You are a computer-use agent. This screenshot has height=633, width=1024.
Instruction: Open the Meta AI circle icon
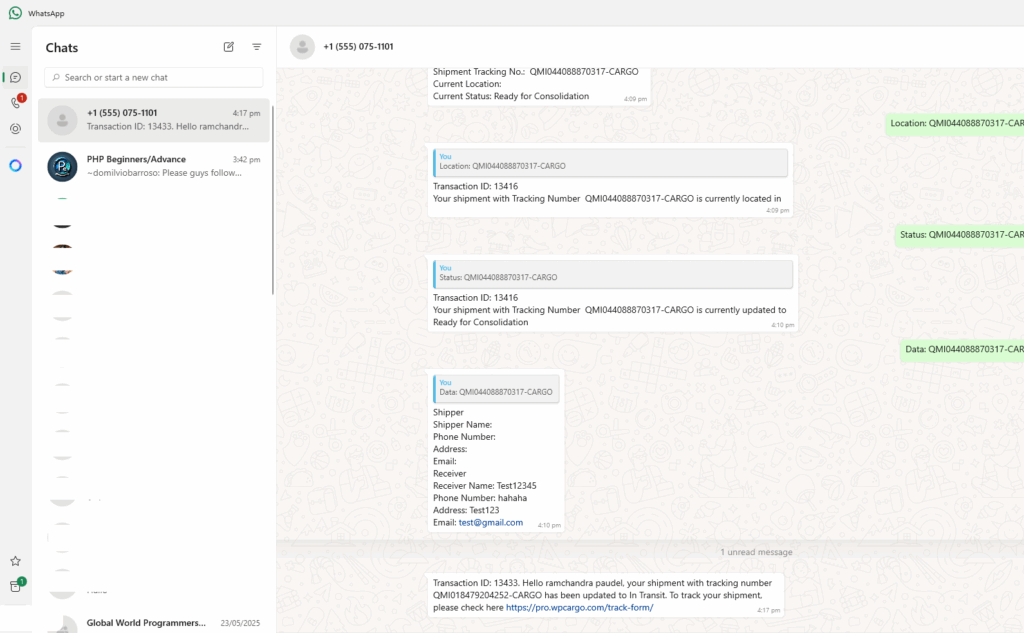coord(16,166)
